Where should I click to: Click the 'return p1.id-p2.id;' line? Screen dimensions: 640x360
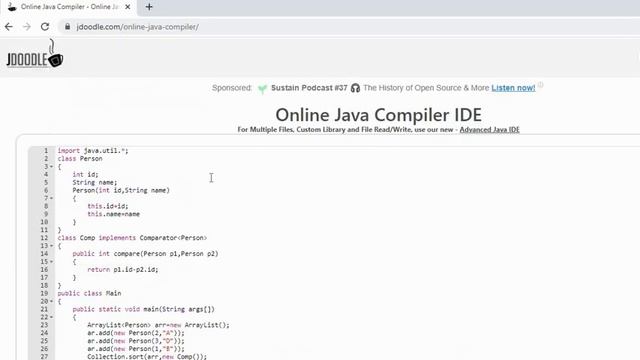[122, 270]
